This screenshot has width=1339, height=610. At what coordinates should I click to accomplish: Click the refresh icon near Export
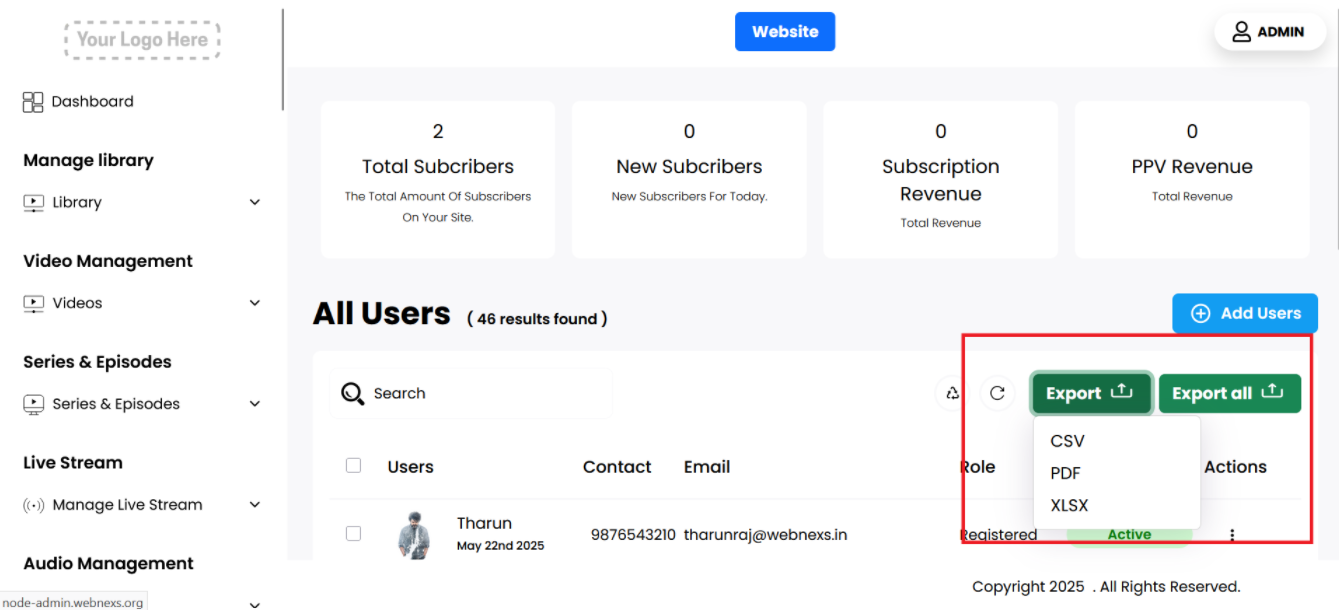click(x=997, y=393)
